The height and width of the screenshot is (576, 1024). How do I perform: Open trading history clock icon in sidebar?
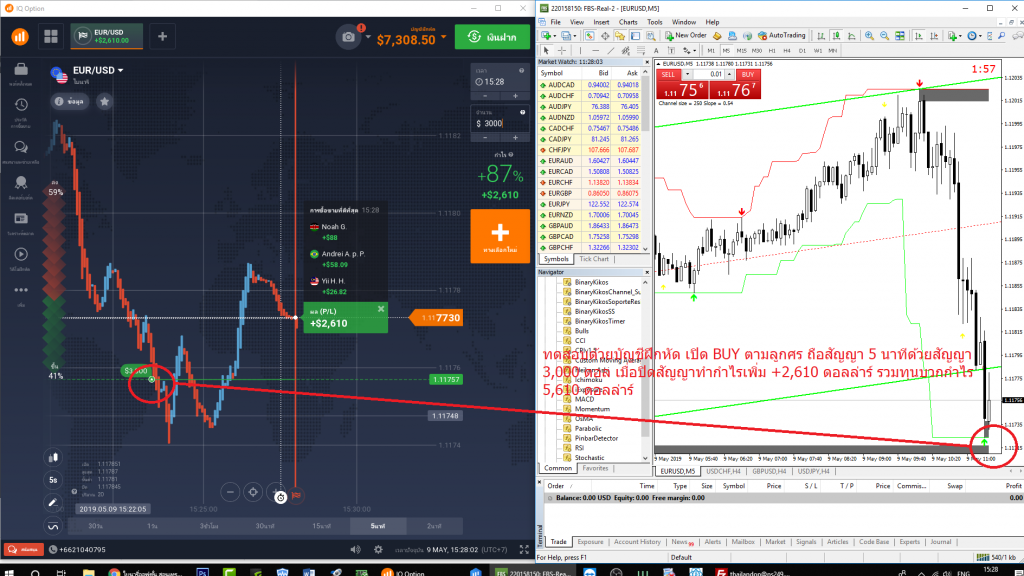[21, 104]
